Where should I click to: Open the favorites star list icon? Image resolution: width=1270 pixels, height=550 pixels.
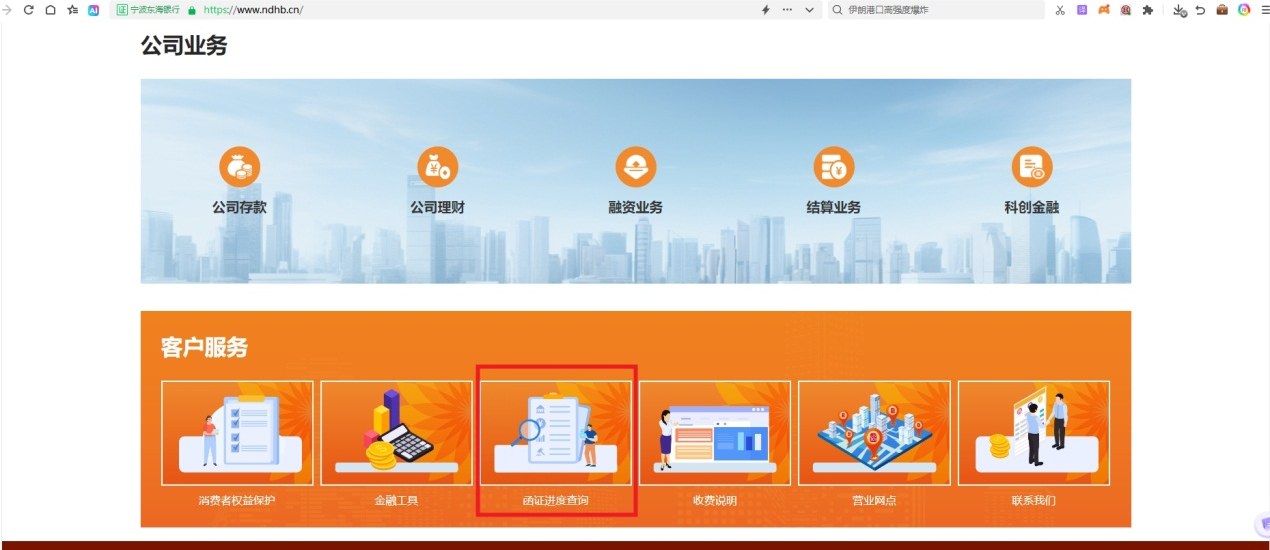[72, 10]
